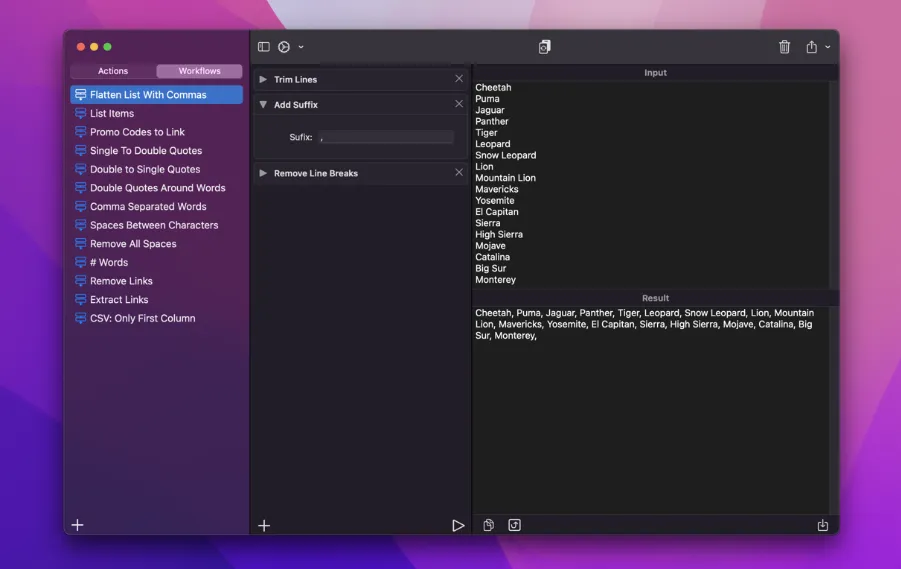Click the Trim Lines action title
The width and height of the screenshot is (901, 569).
pyautogui.click(x=295, y=79)
